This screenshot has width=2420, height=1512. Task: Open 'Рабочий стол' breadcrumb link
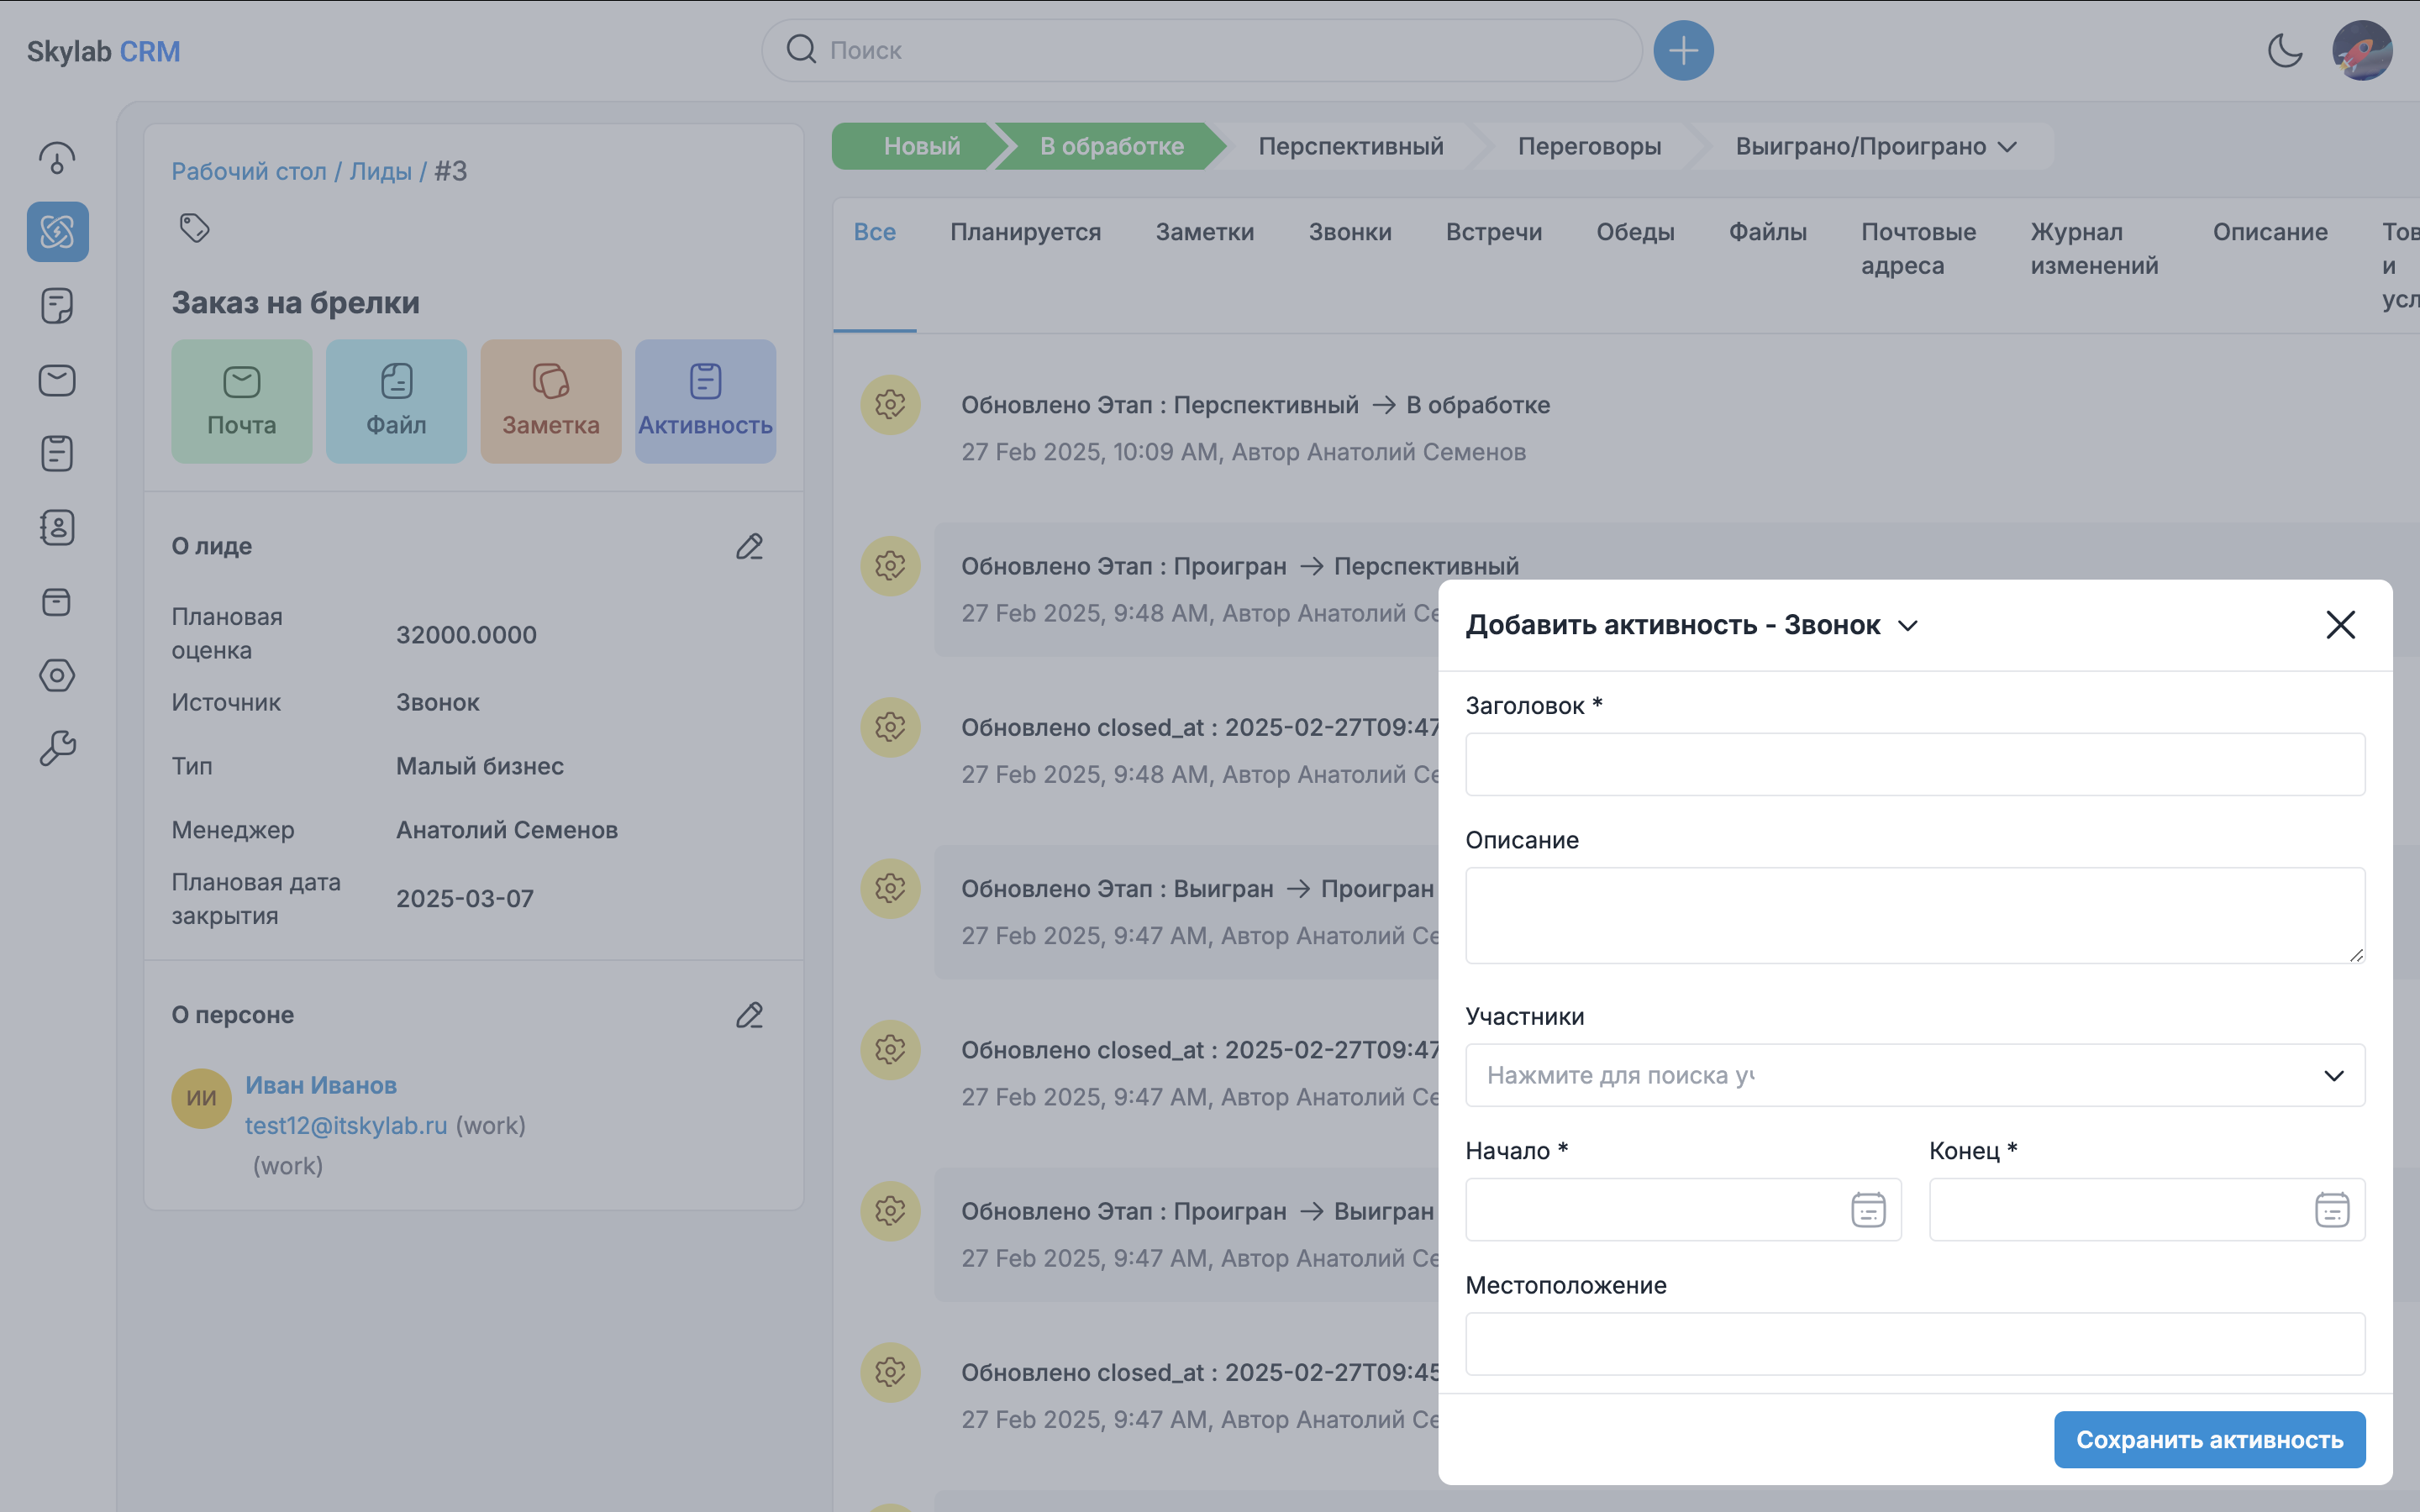(x=249, y=172)
